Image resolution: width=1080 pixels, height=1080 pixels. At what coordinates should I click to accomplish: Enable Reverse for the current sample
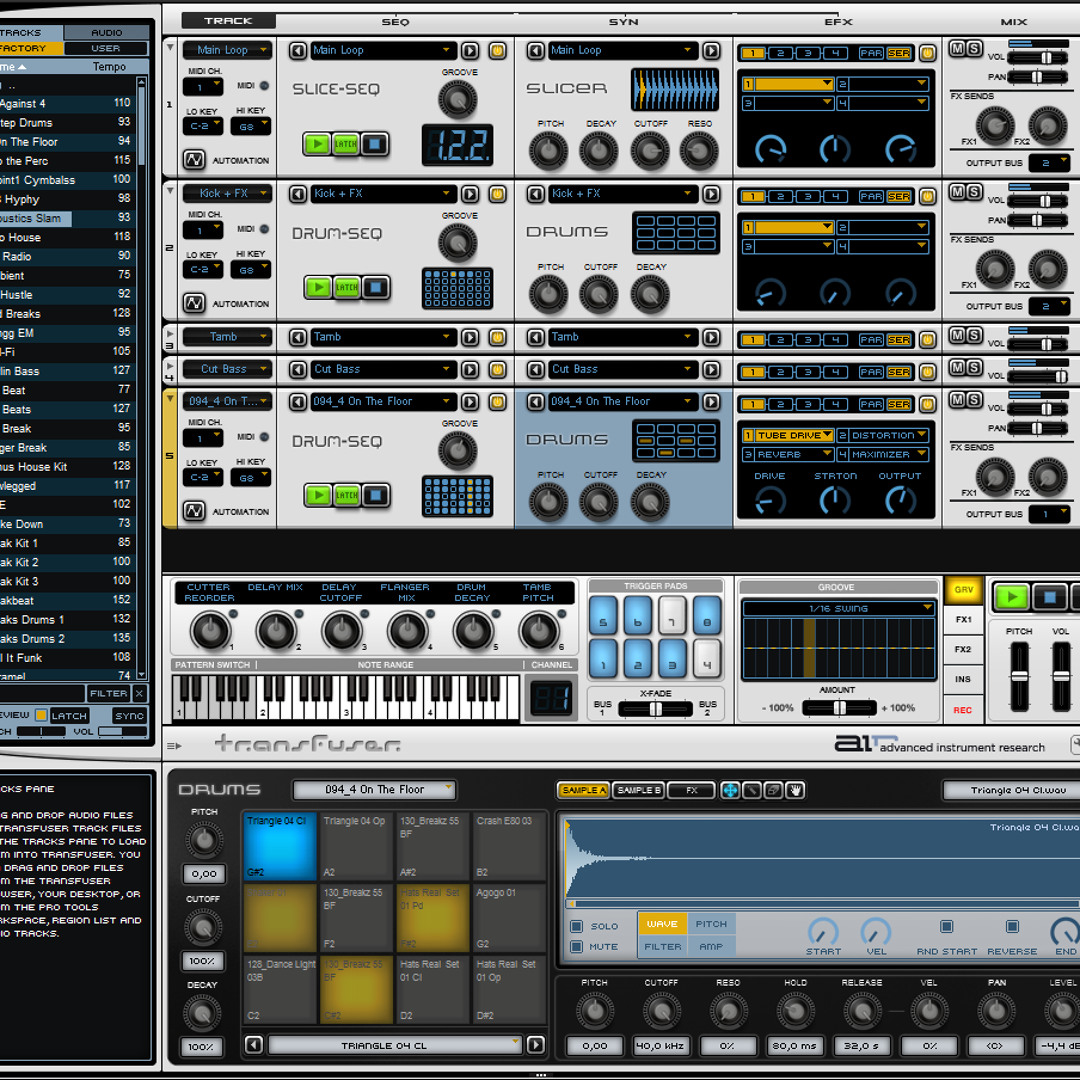1012,927
